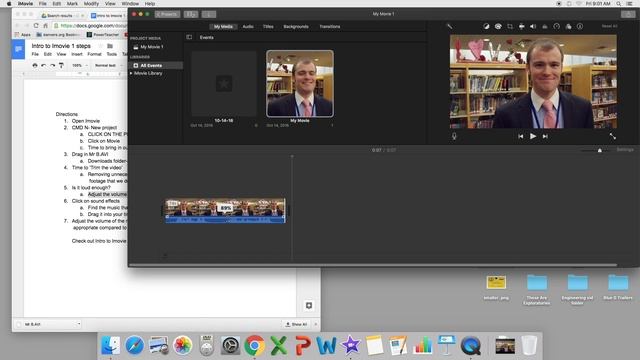
Task: Open the speed adjustment speedometer icon
Action: [556, 27]
